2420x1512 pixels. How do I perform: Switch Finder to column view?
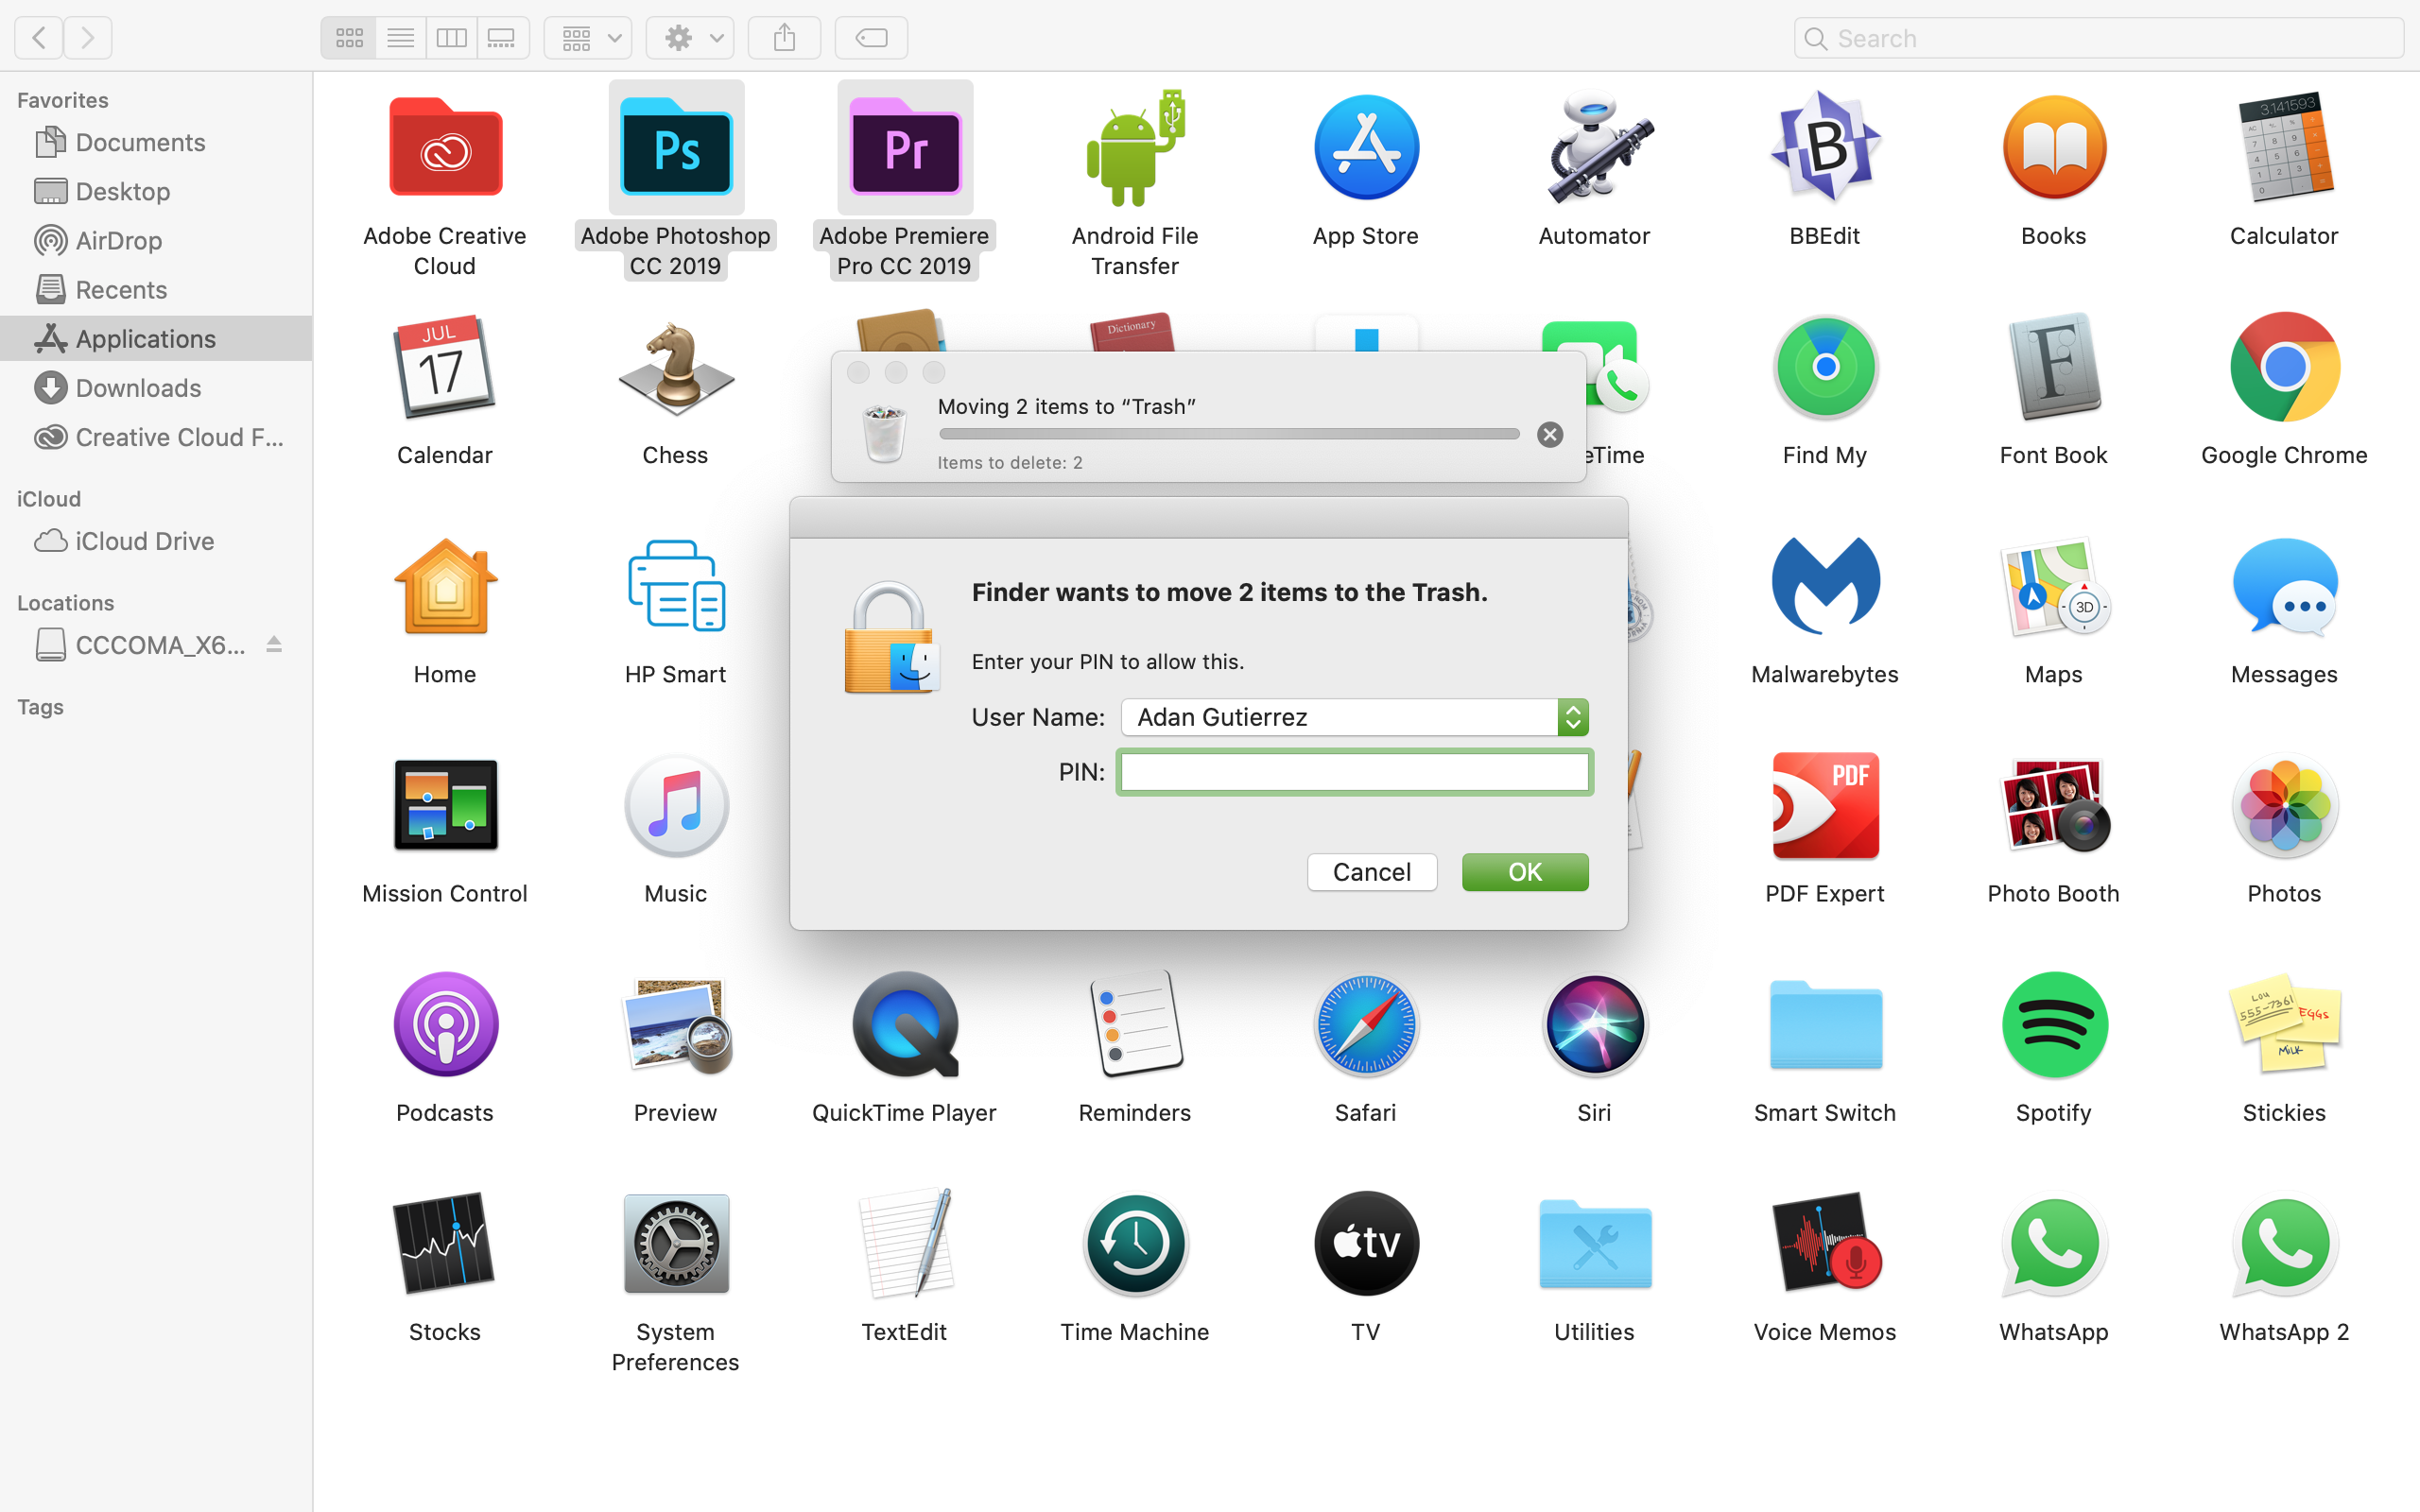click(451, 38)
